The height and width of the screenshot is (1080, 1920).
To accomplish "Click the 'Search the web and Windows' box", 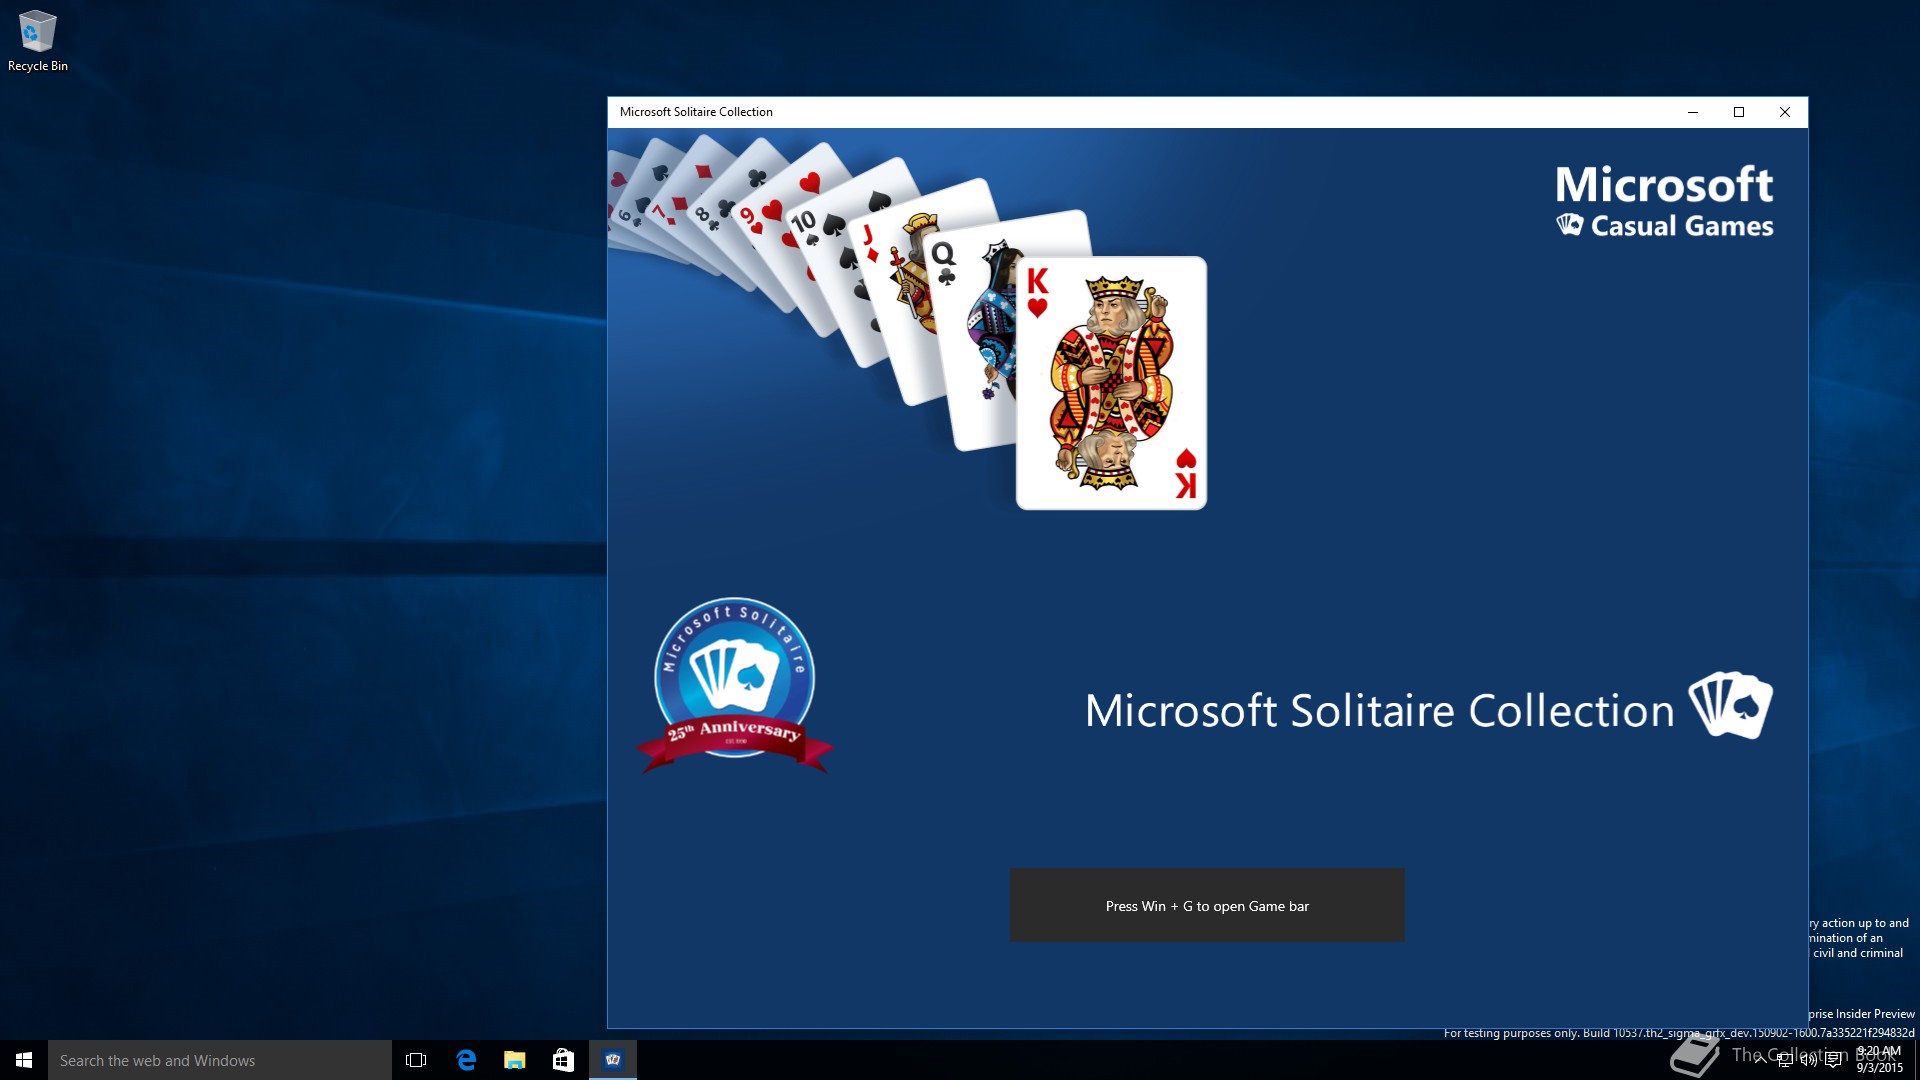I will coord(220,1060).
